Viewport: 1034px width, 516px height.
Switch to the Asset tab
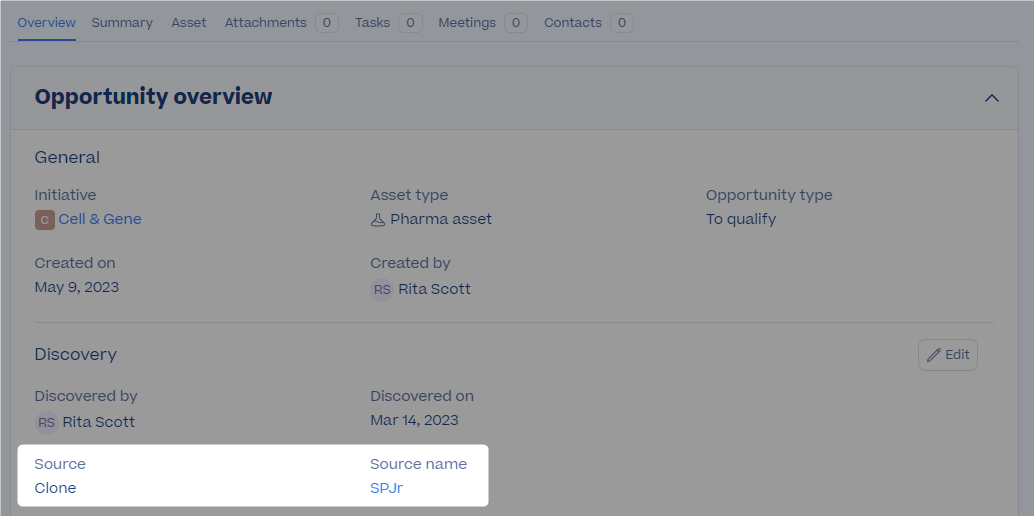[x=189, y=23]
